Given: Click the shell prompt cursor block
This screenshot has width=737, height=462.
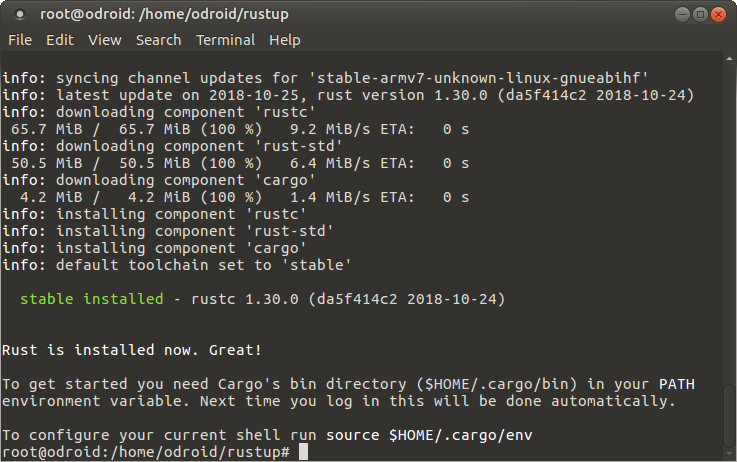Looking at the screenshot, I should [x=303, y=452].
